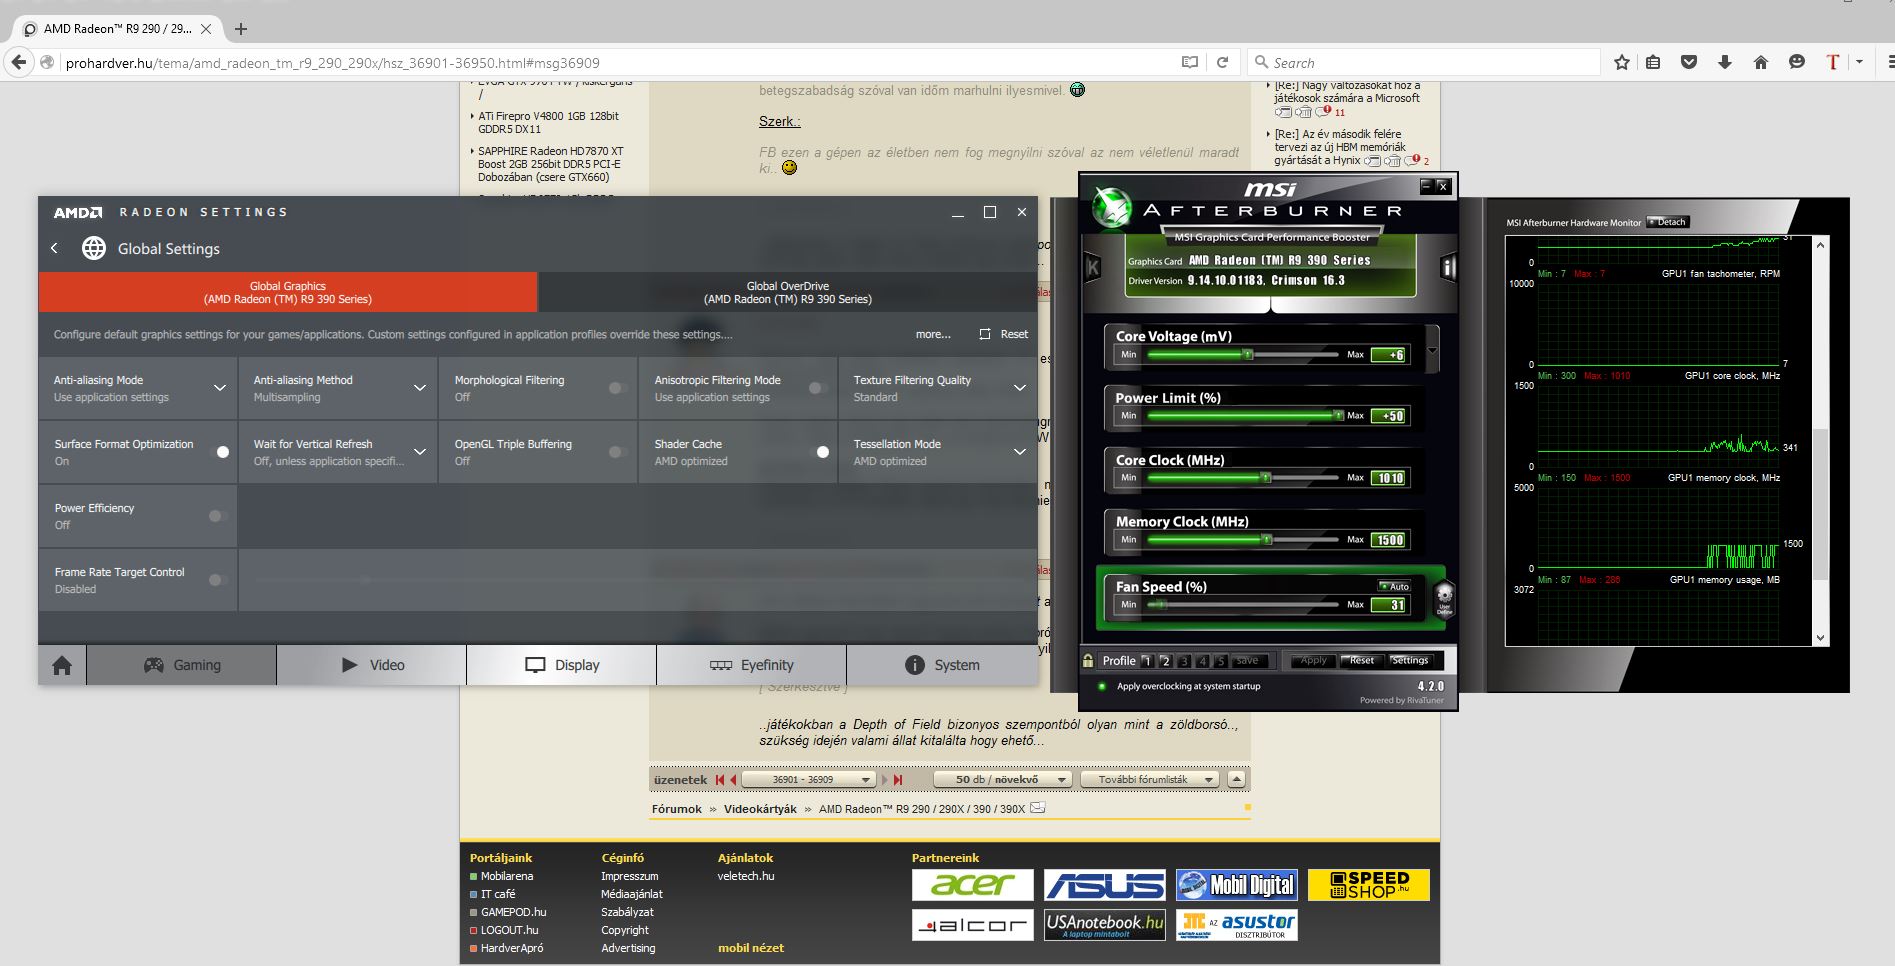This screenshot has width=1895, height=966.
Task: Click the browser Search field
Action: click(1424, 62)
